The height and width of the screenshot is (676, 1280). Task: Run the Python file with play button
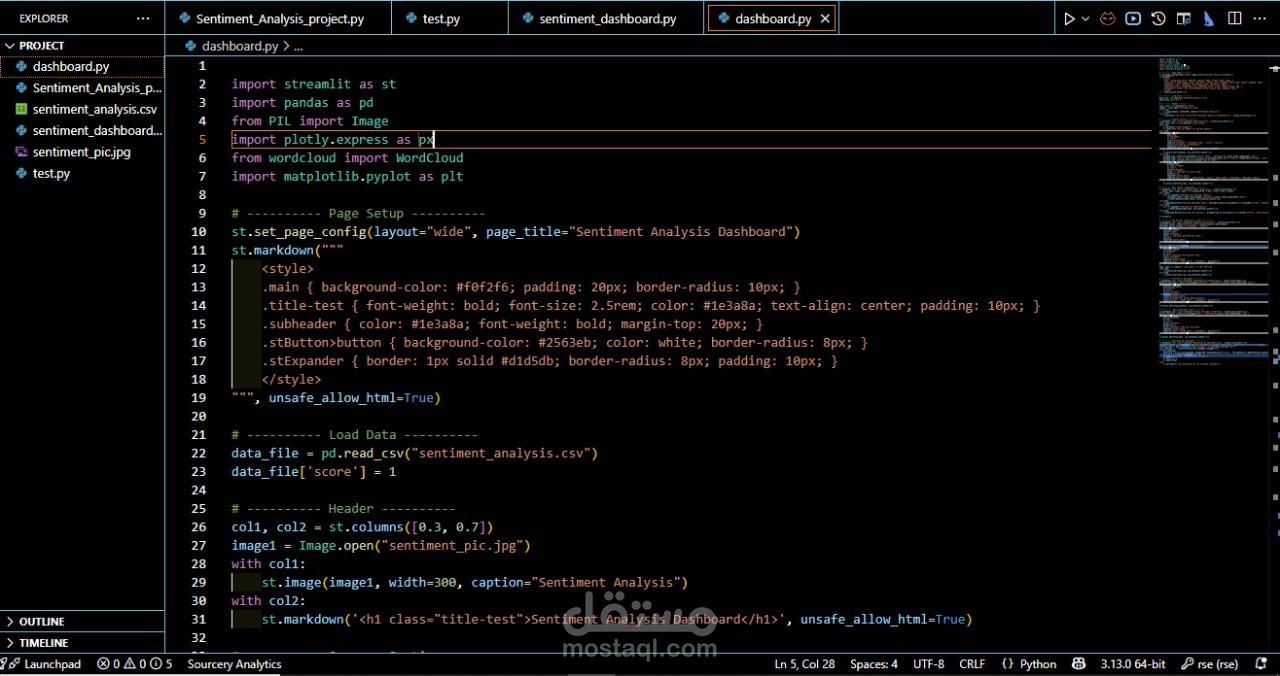pos(1068,19)
